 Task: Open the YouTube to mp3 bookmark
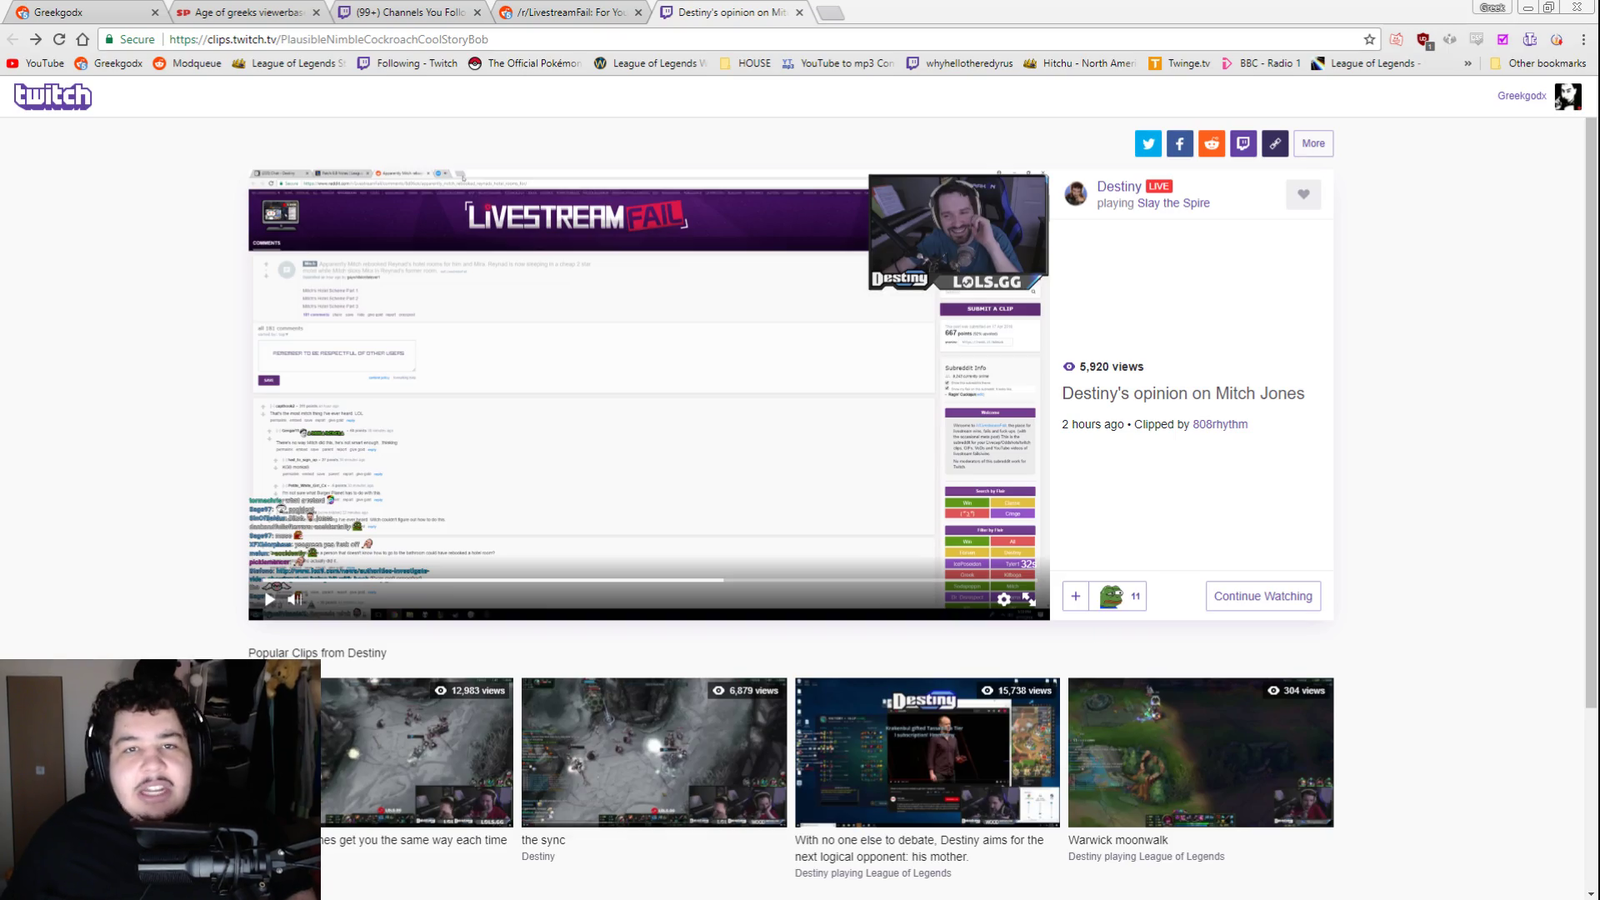(x=838, y=63)
